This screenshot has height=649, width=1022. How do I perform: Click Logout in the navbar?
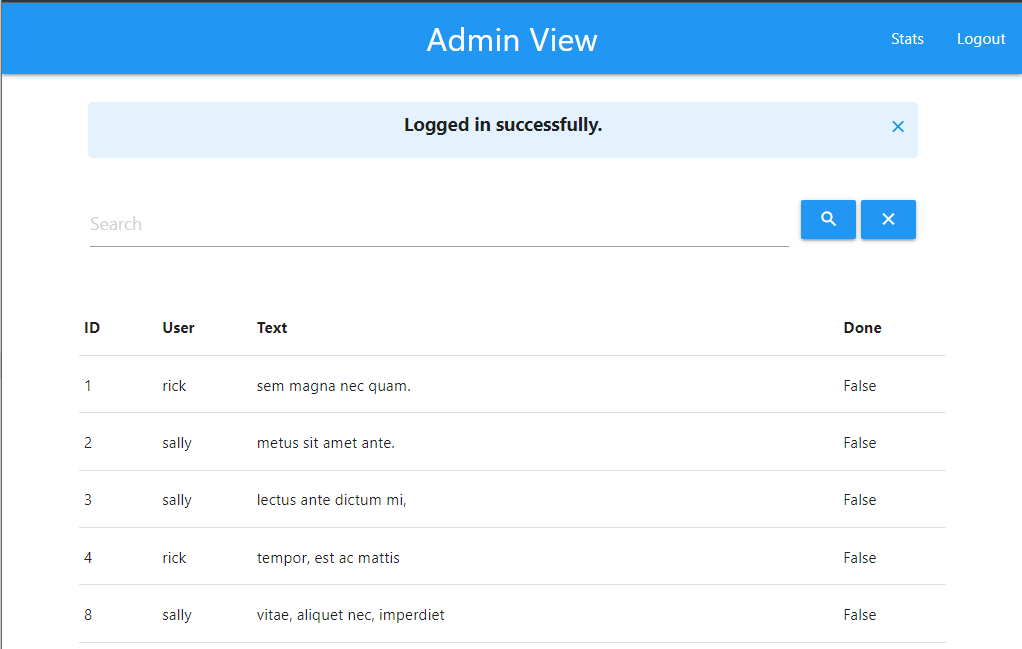(980, 39)
